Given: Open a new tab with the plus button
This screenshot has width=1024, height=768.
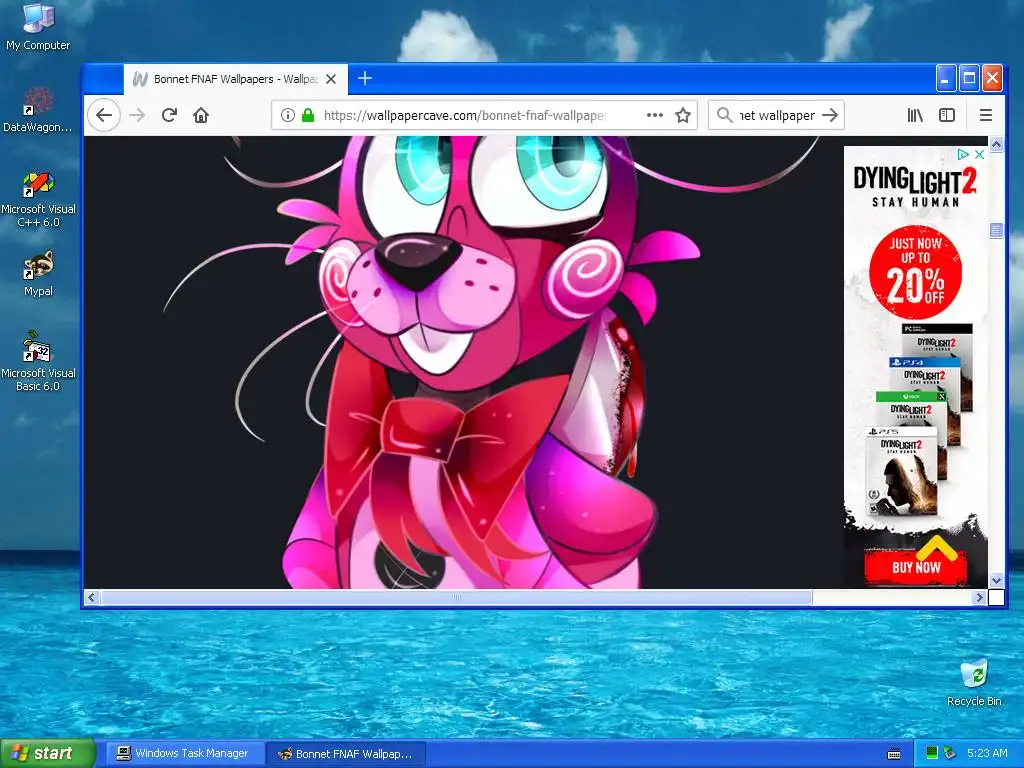Looking at the screenshot, I should click(365, 78).
